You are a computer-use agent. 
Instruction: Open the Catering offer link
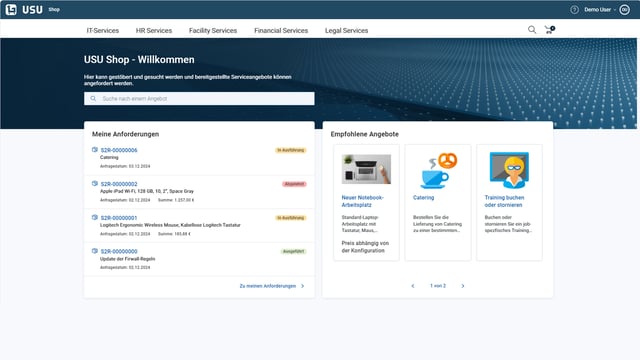[x=423, y=198]
